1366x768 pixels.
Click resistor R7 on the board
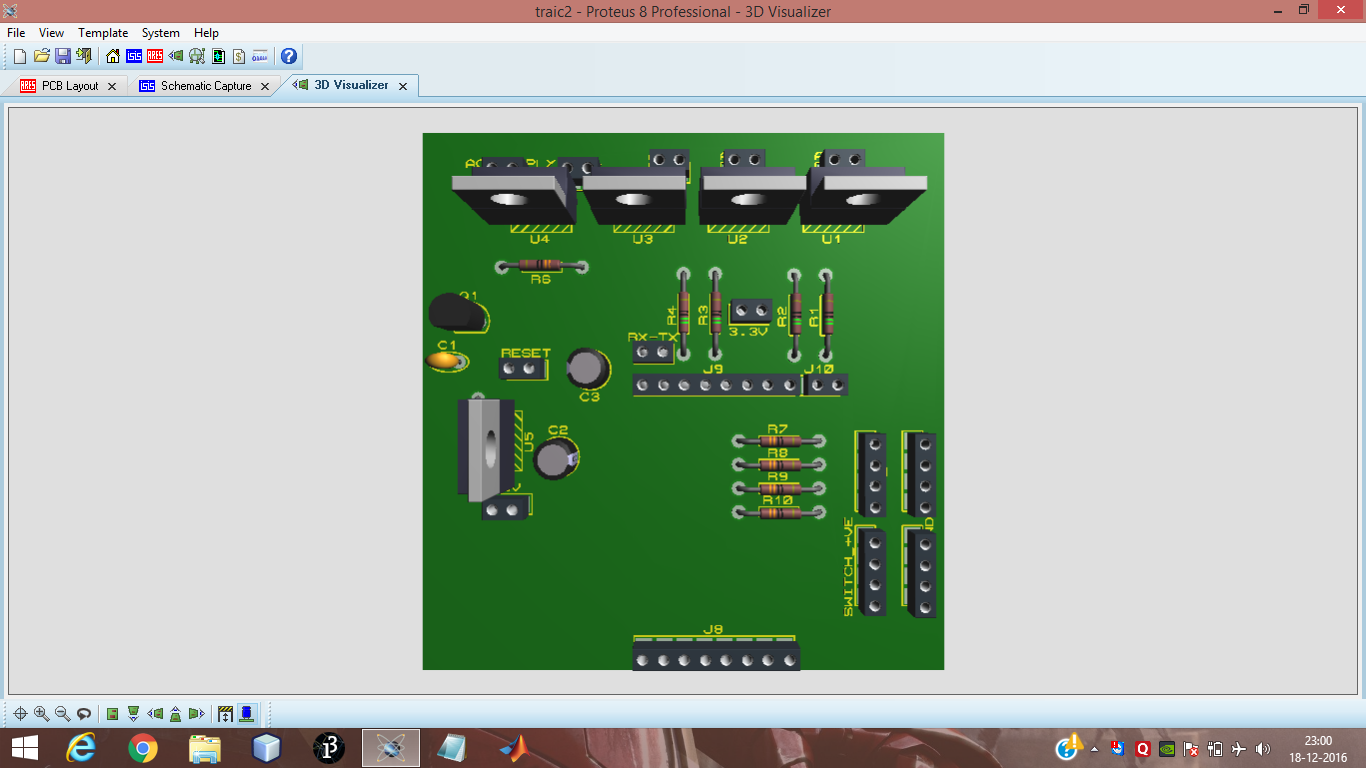point(778,440)
